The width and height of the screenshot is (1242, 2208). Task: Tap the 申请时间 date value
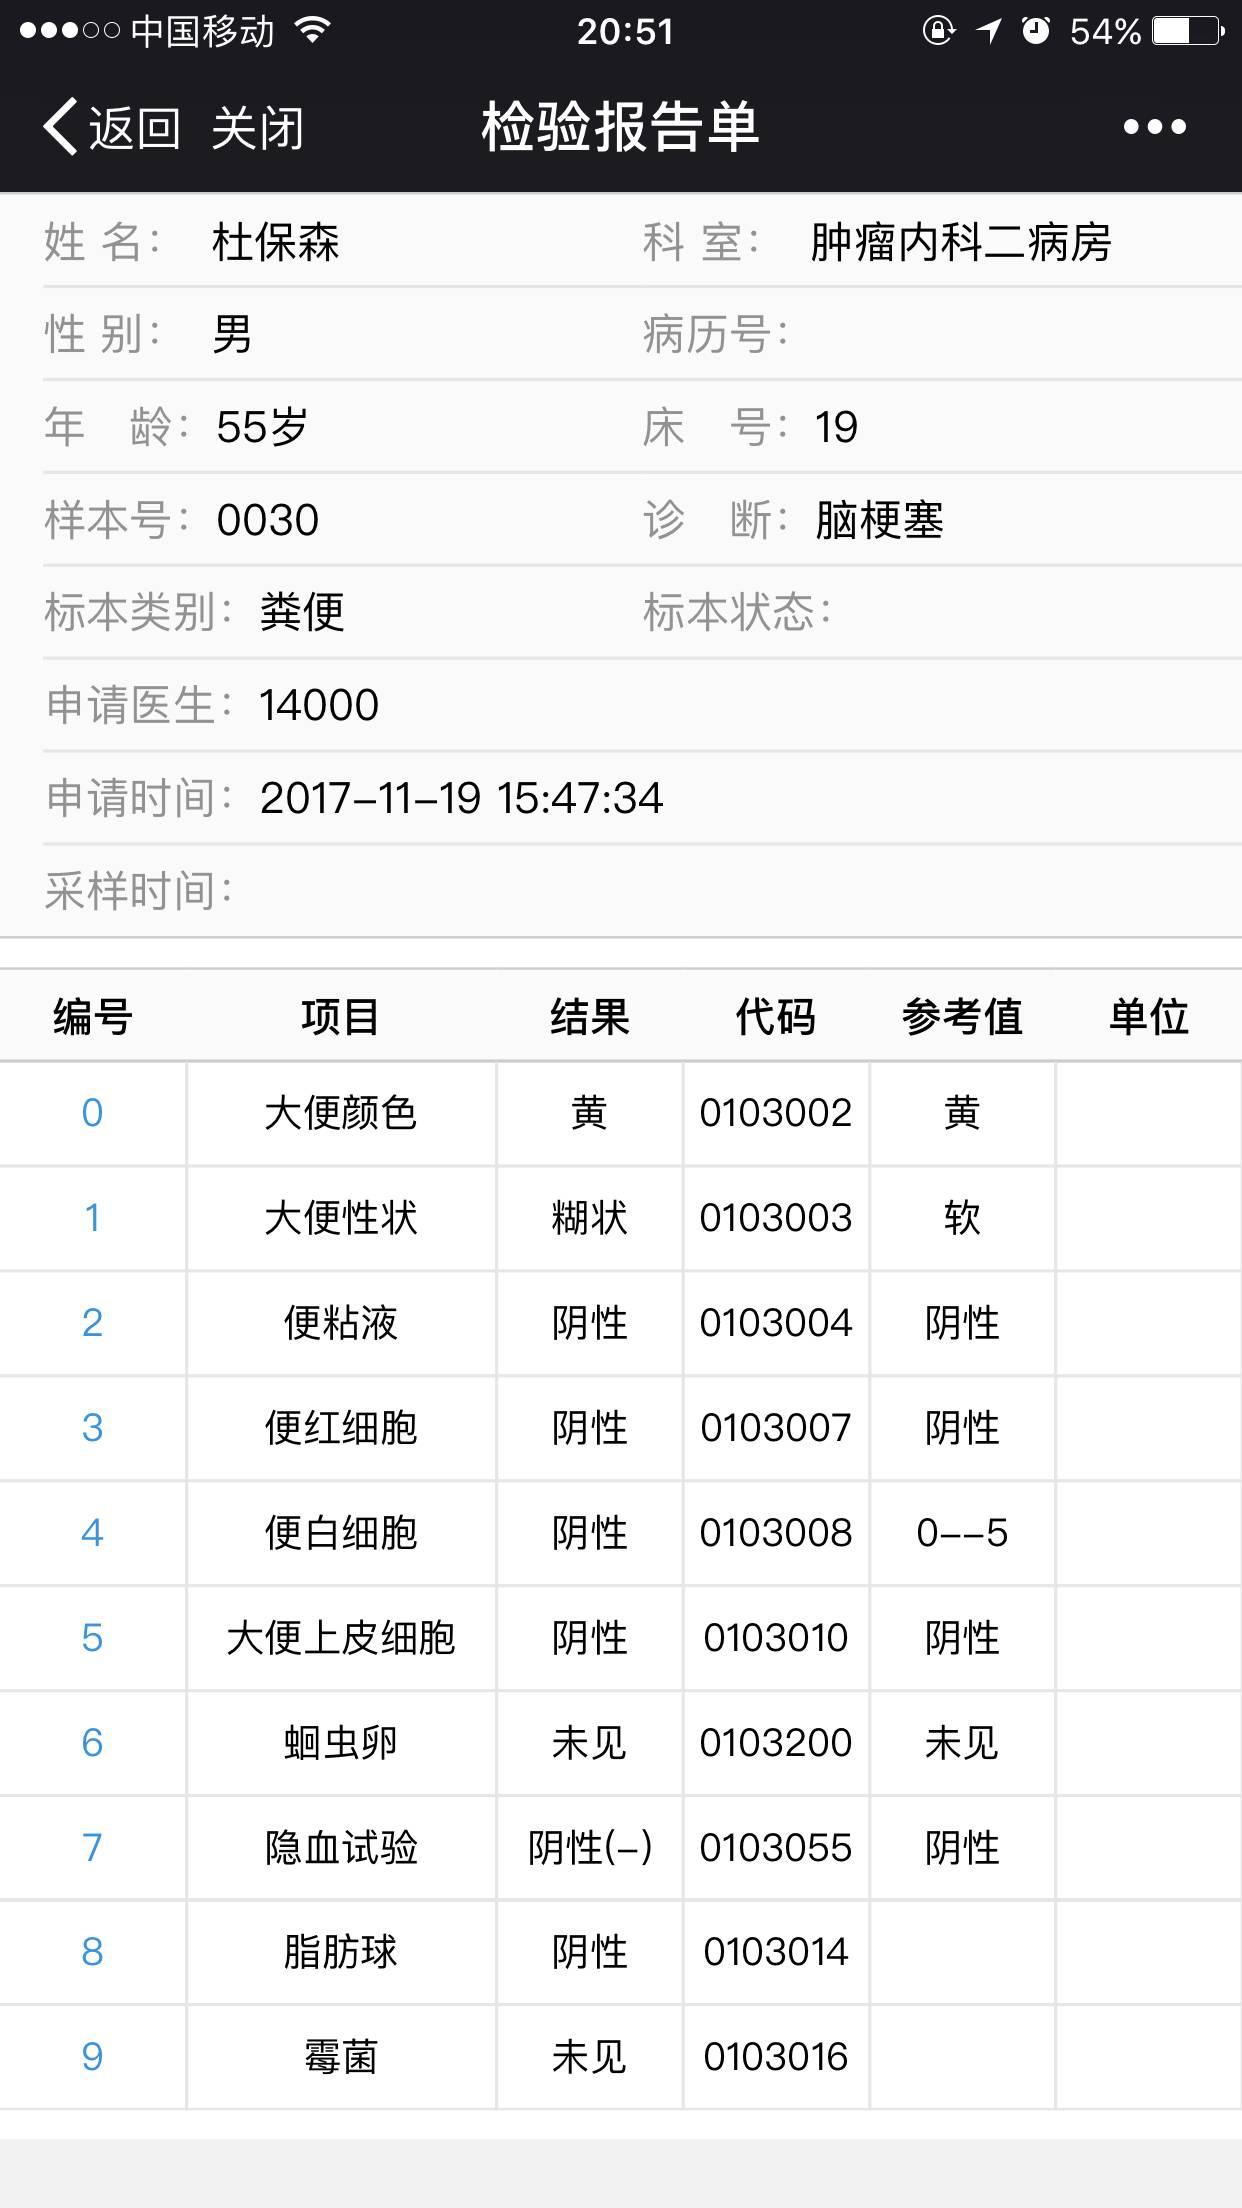point(461,798)
